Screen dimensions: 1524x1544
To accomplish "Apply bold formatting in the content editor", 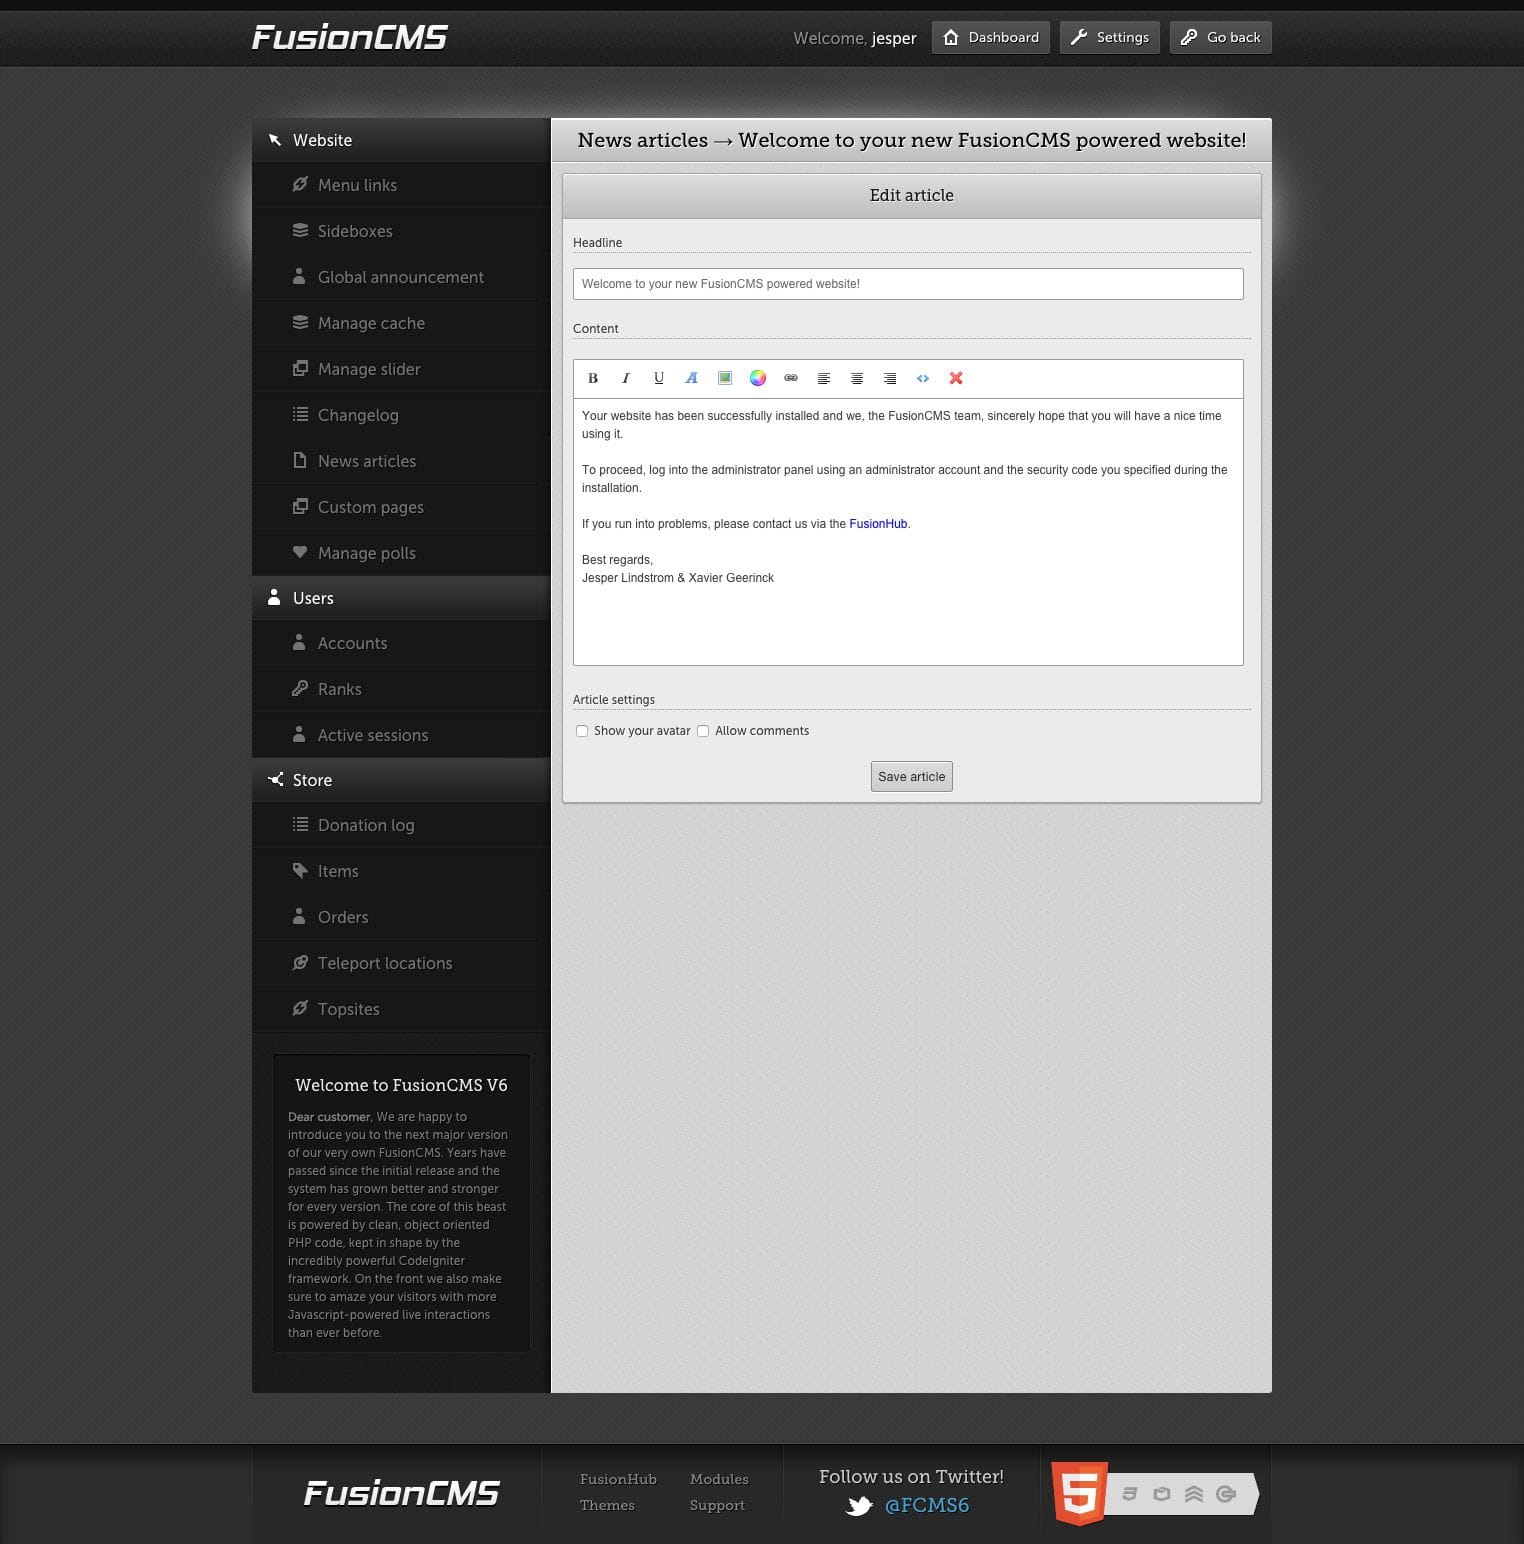I will 593,378.
